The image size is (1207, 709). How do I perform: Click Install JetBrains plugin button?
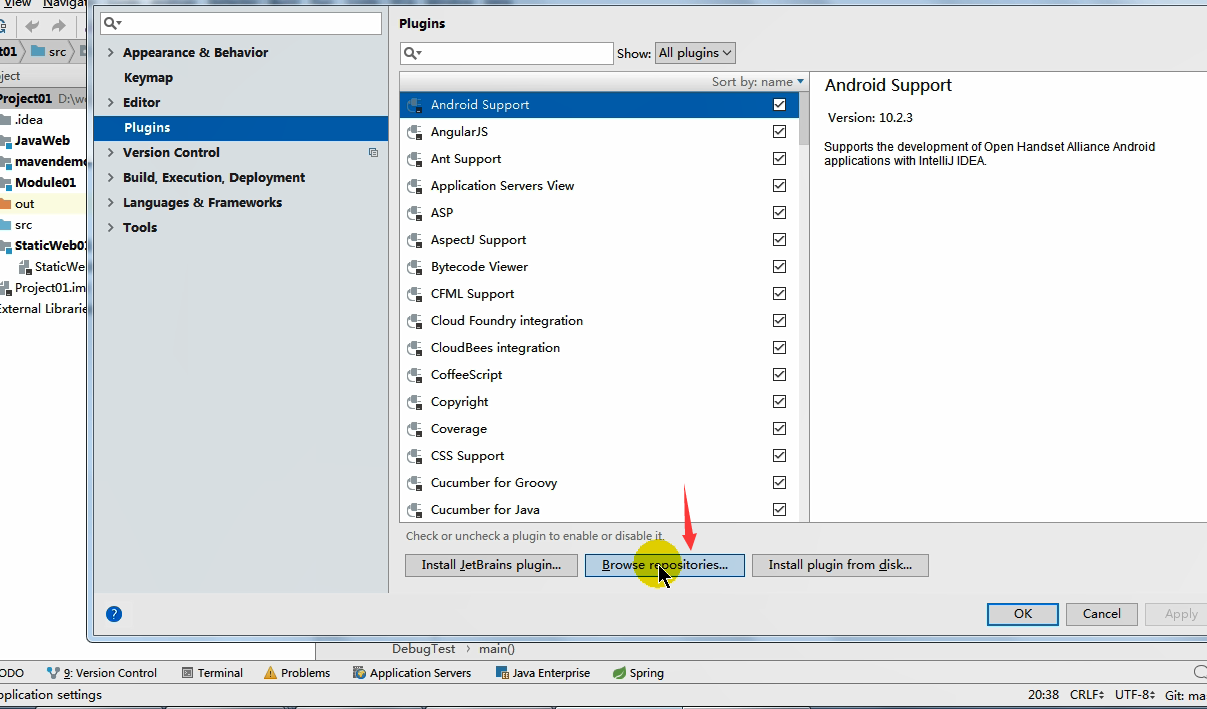pyautogui.click(x=491, y=565)
